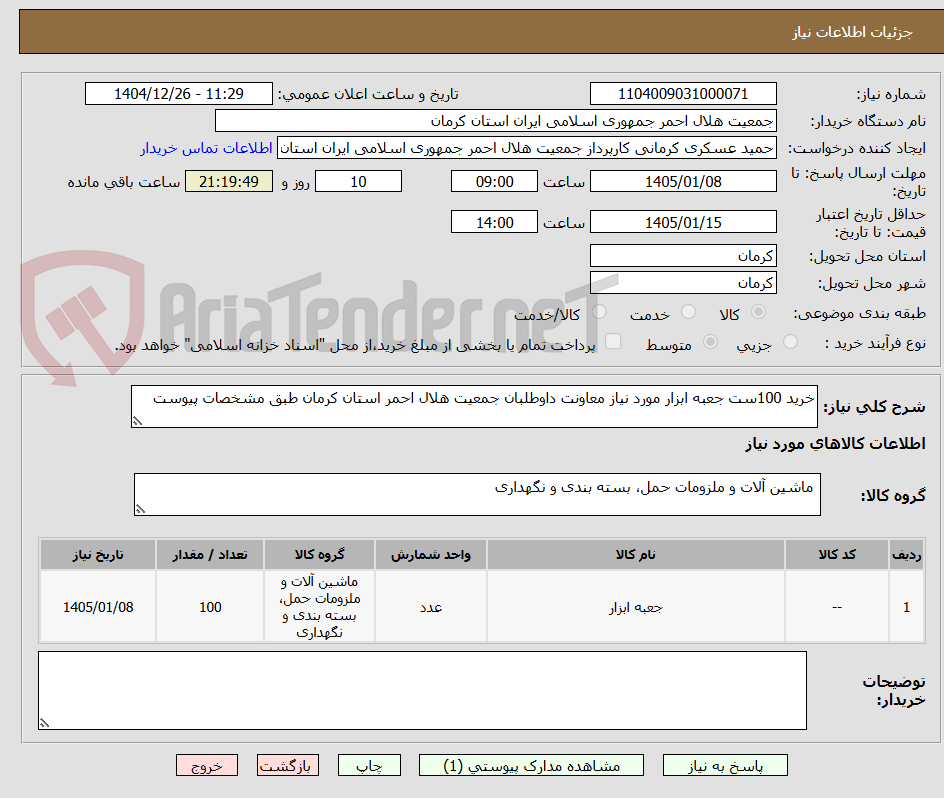The height and width of the screenshot is (798, 944).
Task: Click the چاپ print button
Action: click(369, 765)
